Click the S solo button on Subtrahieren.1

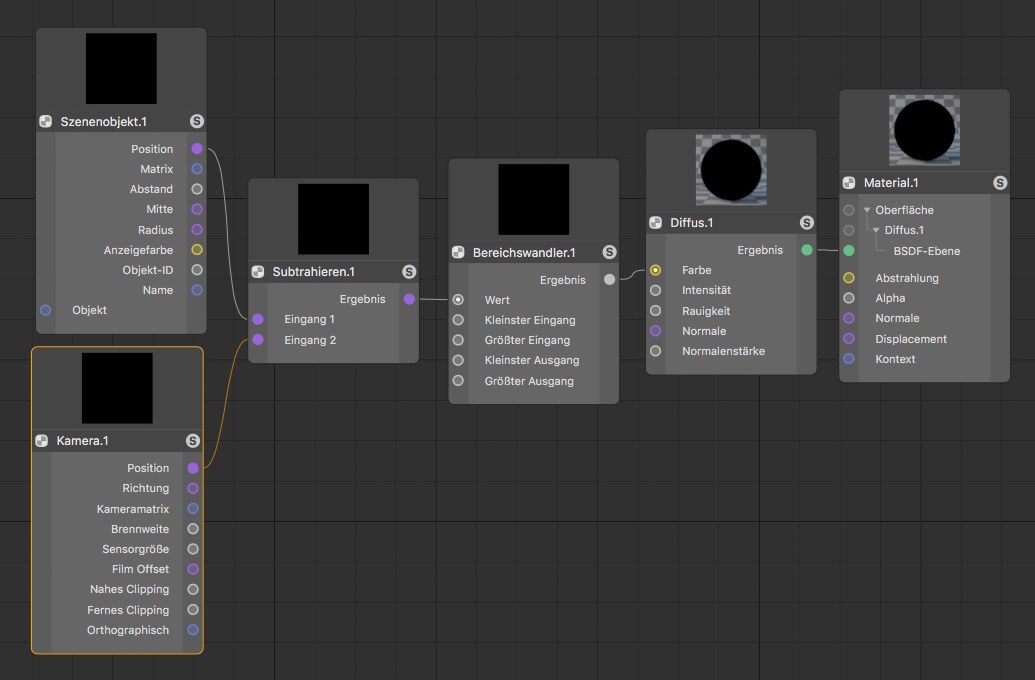(x=409, y=271)
